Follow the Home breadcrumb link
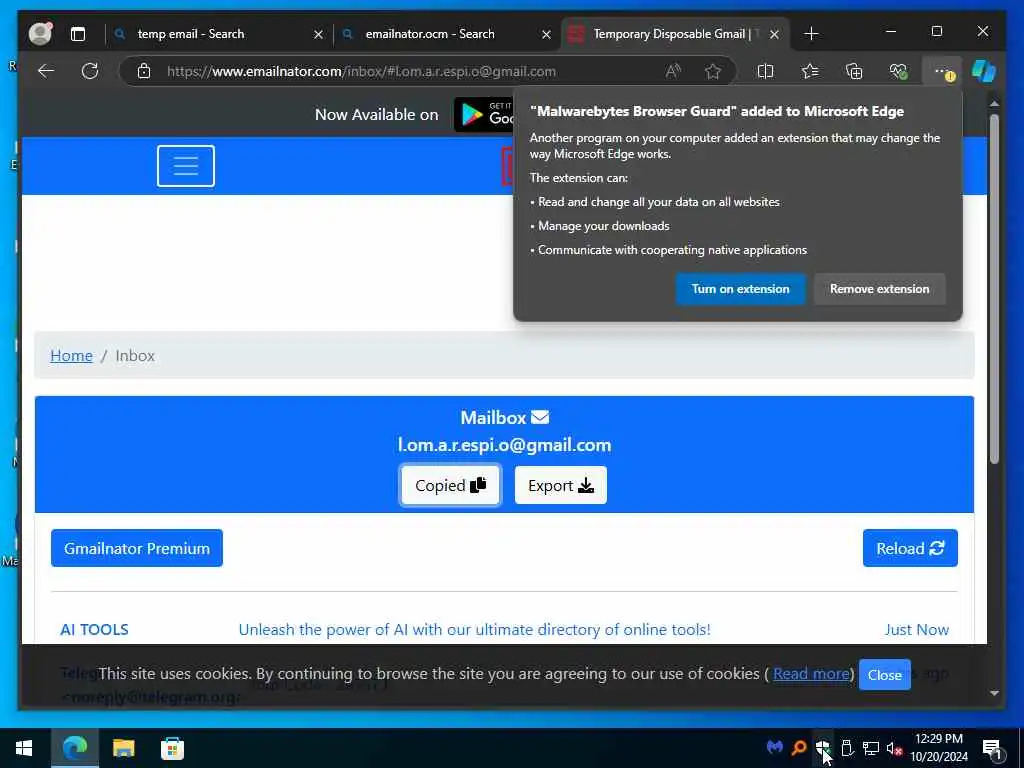This screenshot has width=1024, height=768. point(71,355)
